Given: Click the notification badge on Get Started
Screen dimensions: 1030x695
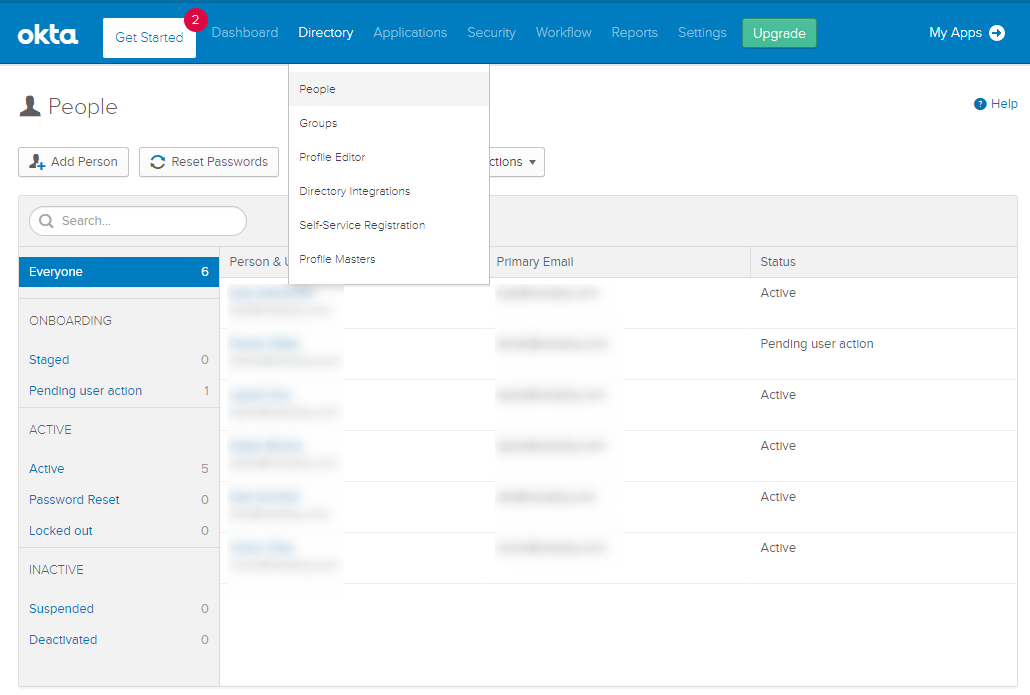Looking at the screenshot, I should point(195,20).
